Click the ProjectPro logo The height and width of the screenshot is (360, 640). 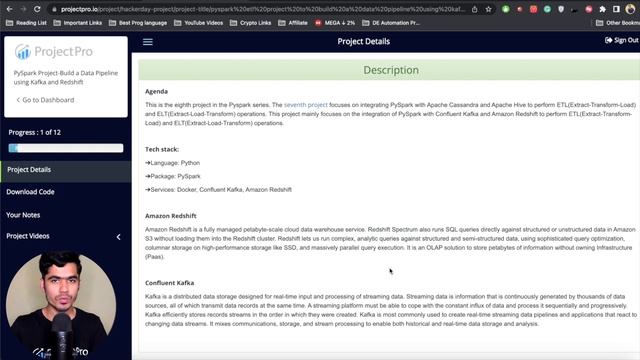point(53,51)
